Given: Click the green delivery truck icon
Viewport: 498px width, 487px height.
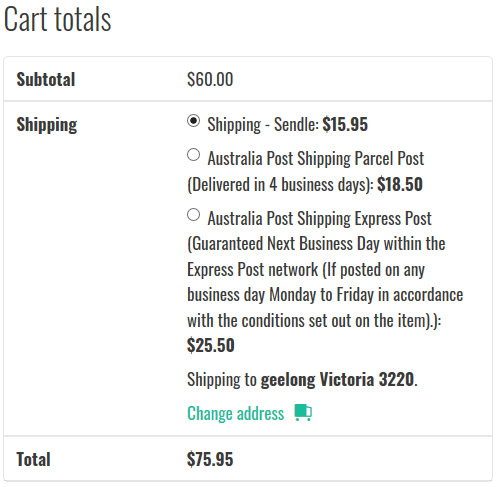Looking at the screenshot, I should point(303,413).
